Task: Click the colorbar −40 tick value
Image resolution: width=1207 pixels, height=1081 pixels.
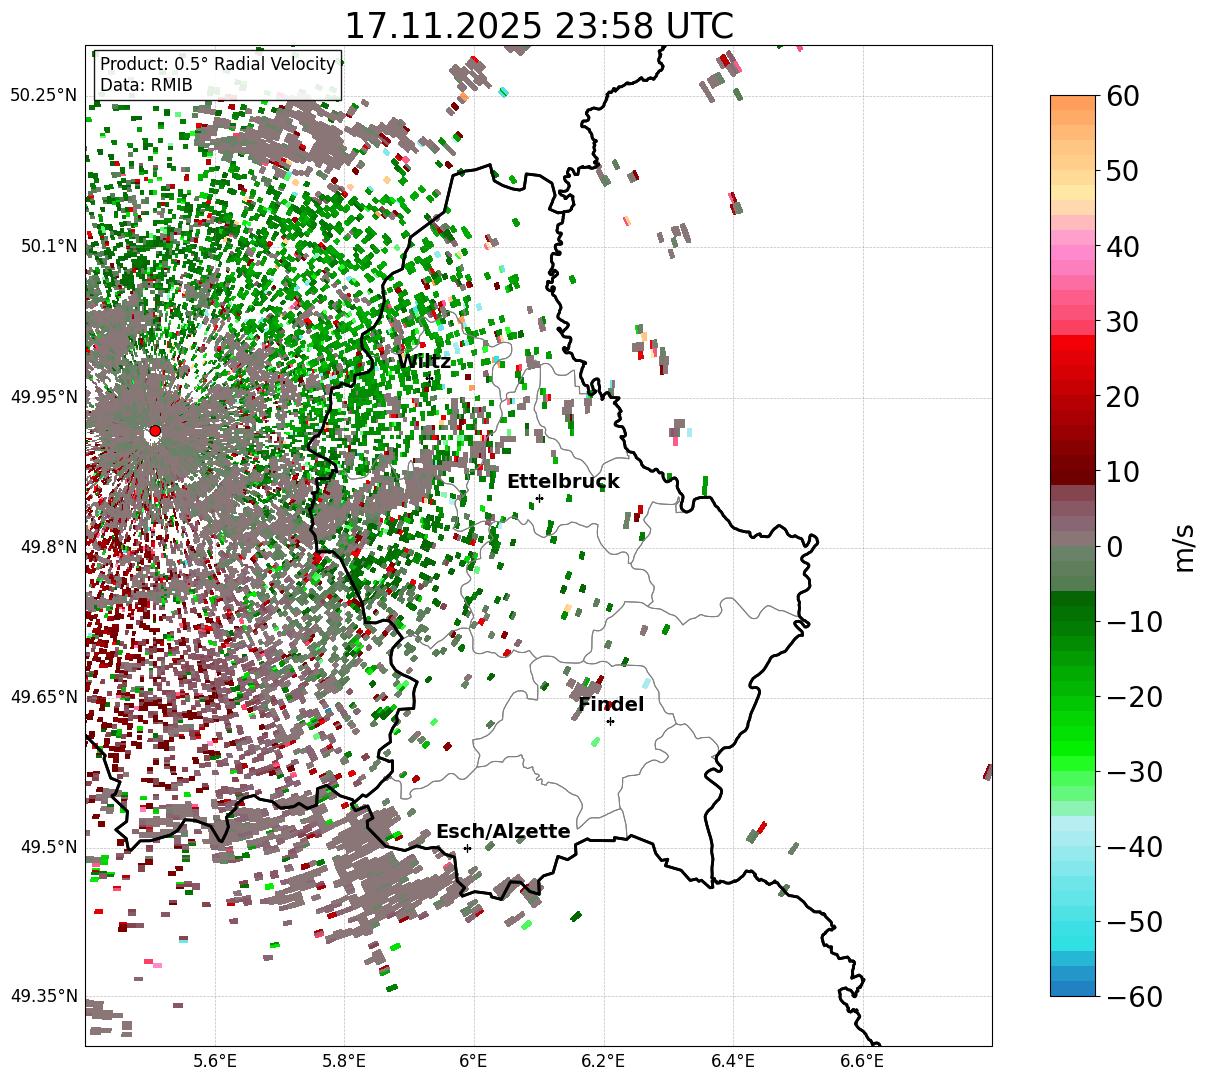Action: coord(1134,846)
